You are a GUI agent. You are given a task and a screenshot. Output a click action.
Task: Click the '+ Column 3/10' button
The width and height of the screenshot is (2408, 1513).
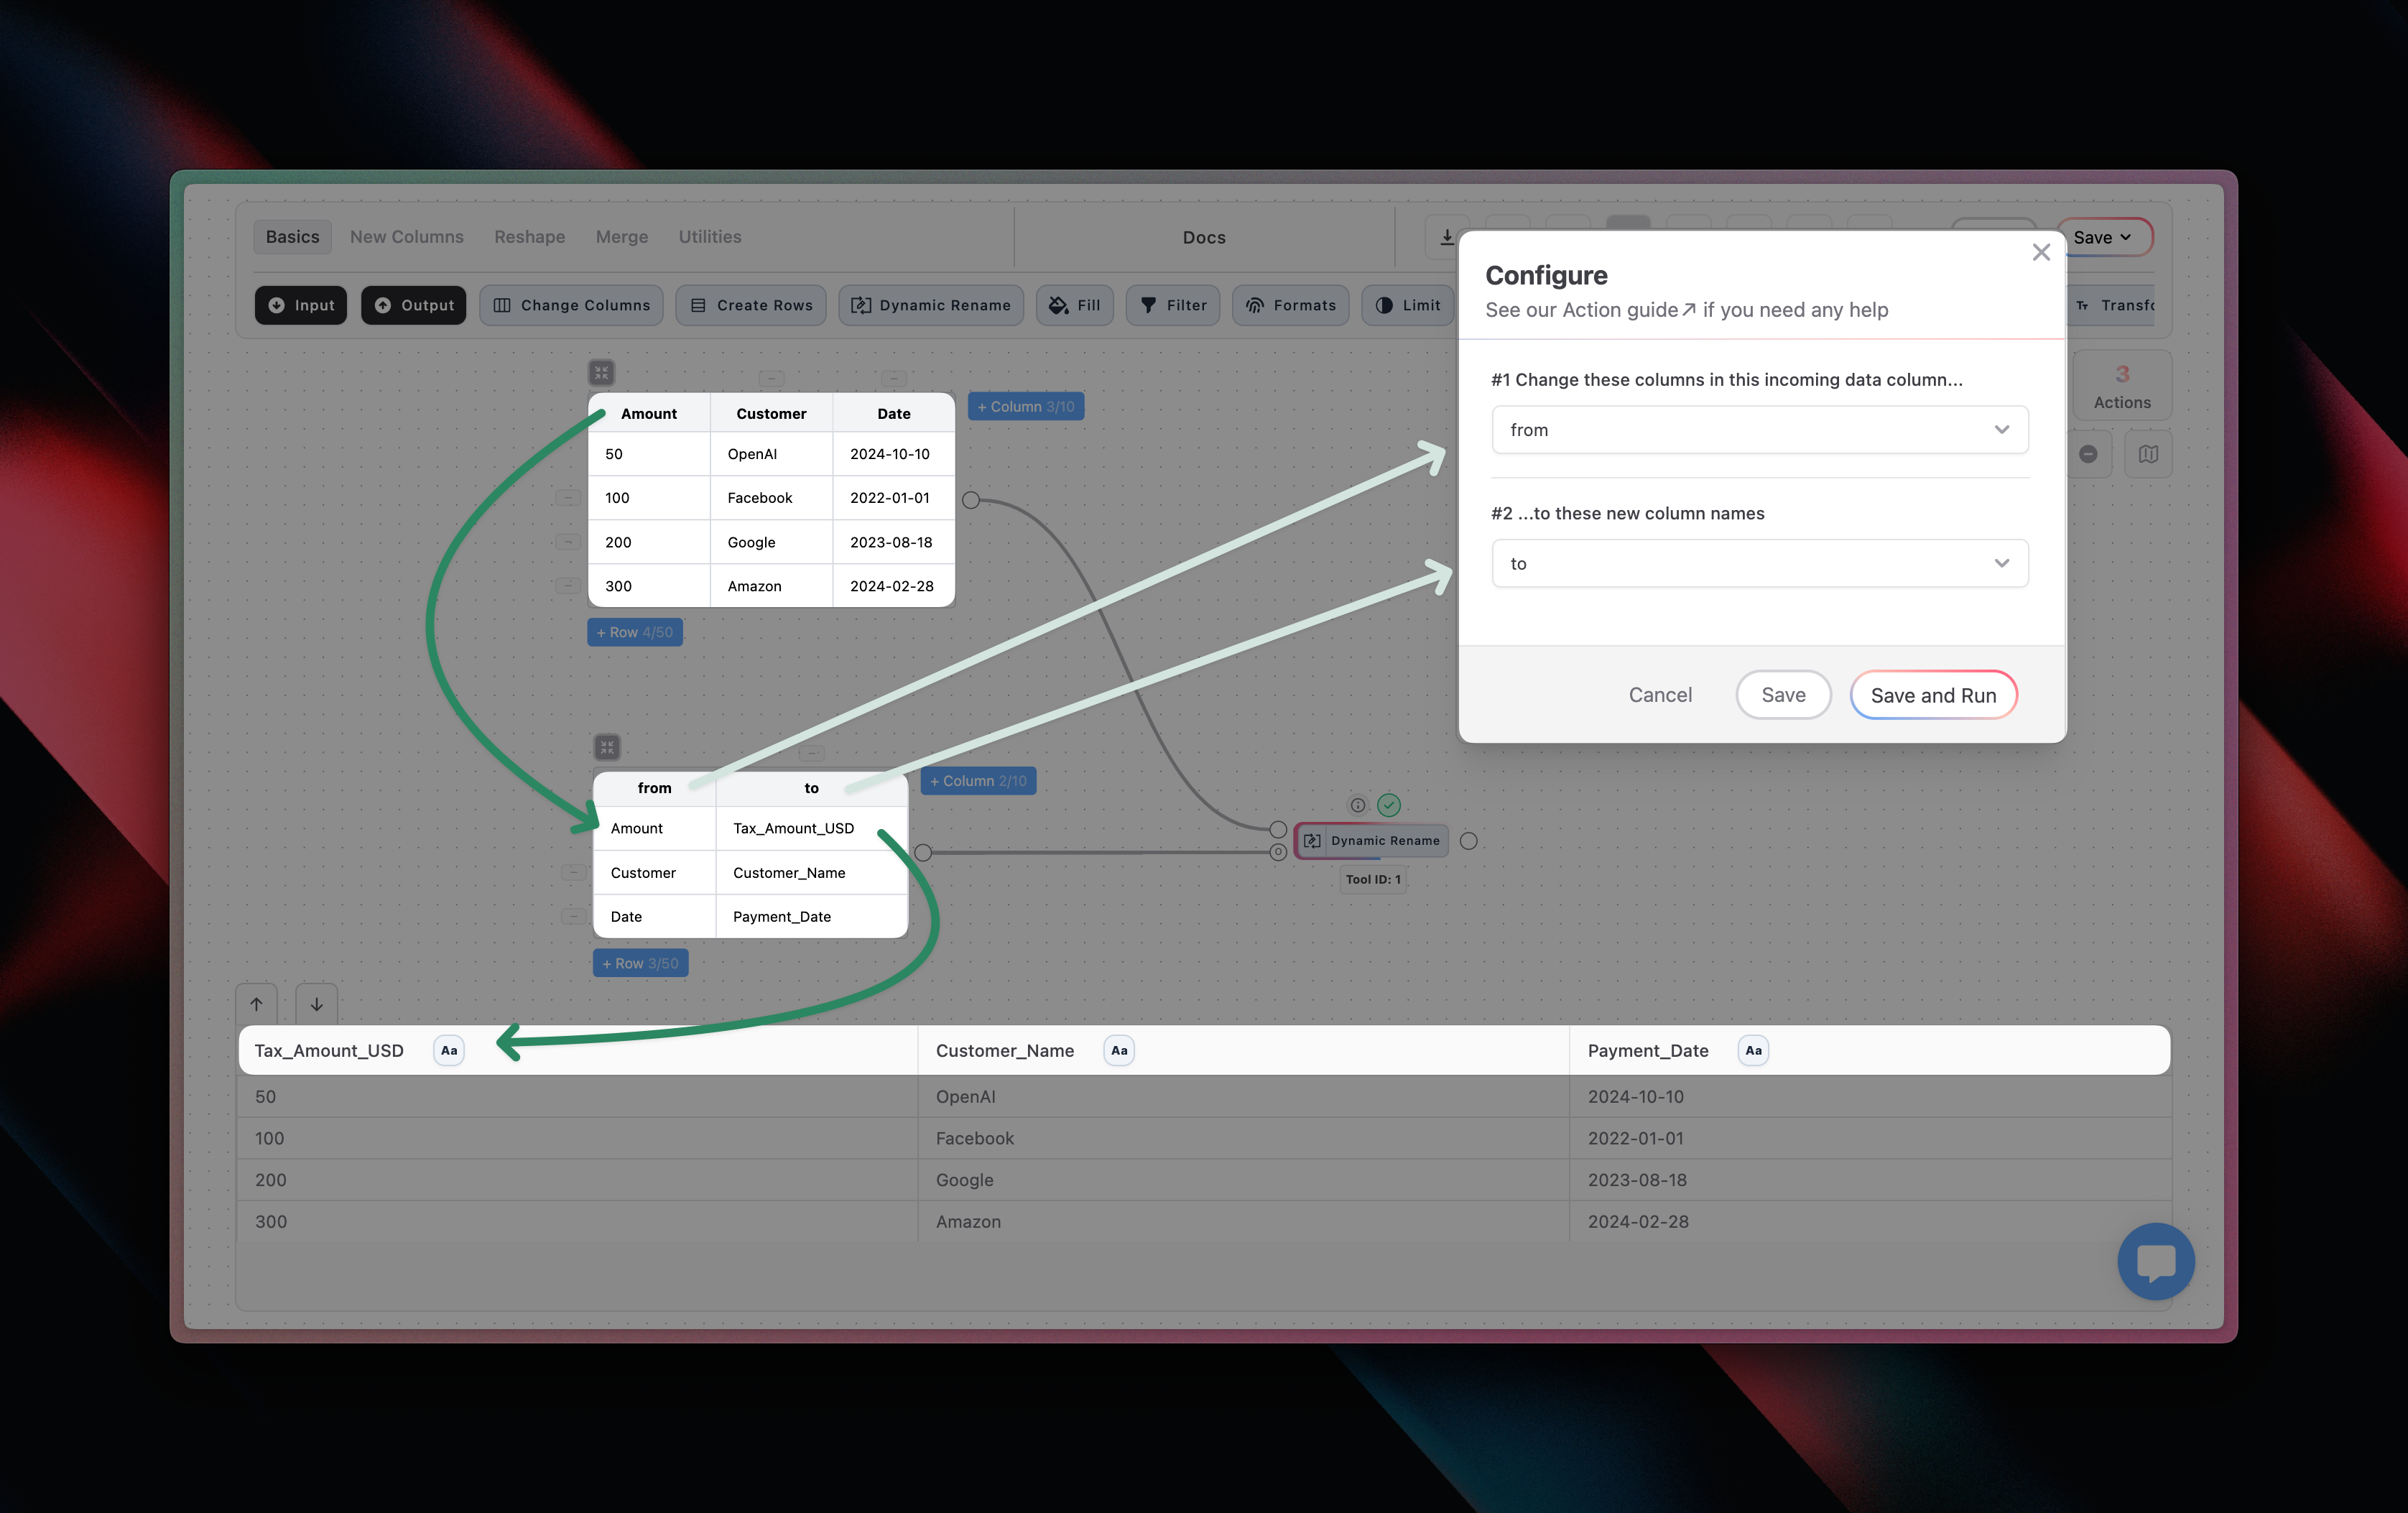[1025, 407]
